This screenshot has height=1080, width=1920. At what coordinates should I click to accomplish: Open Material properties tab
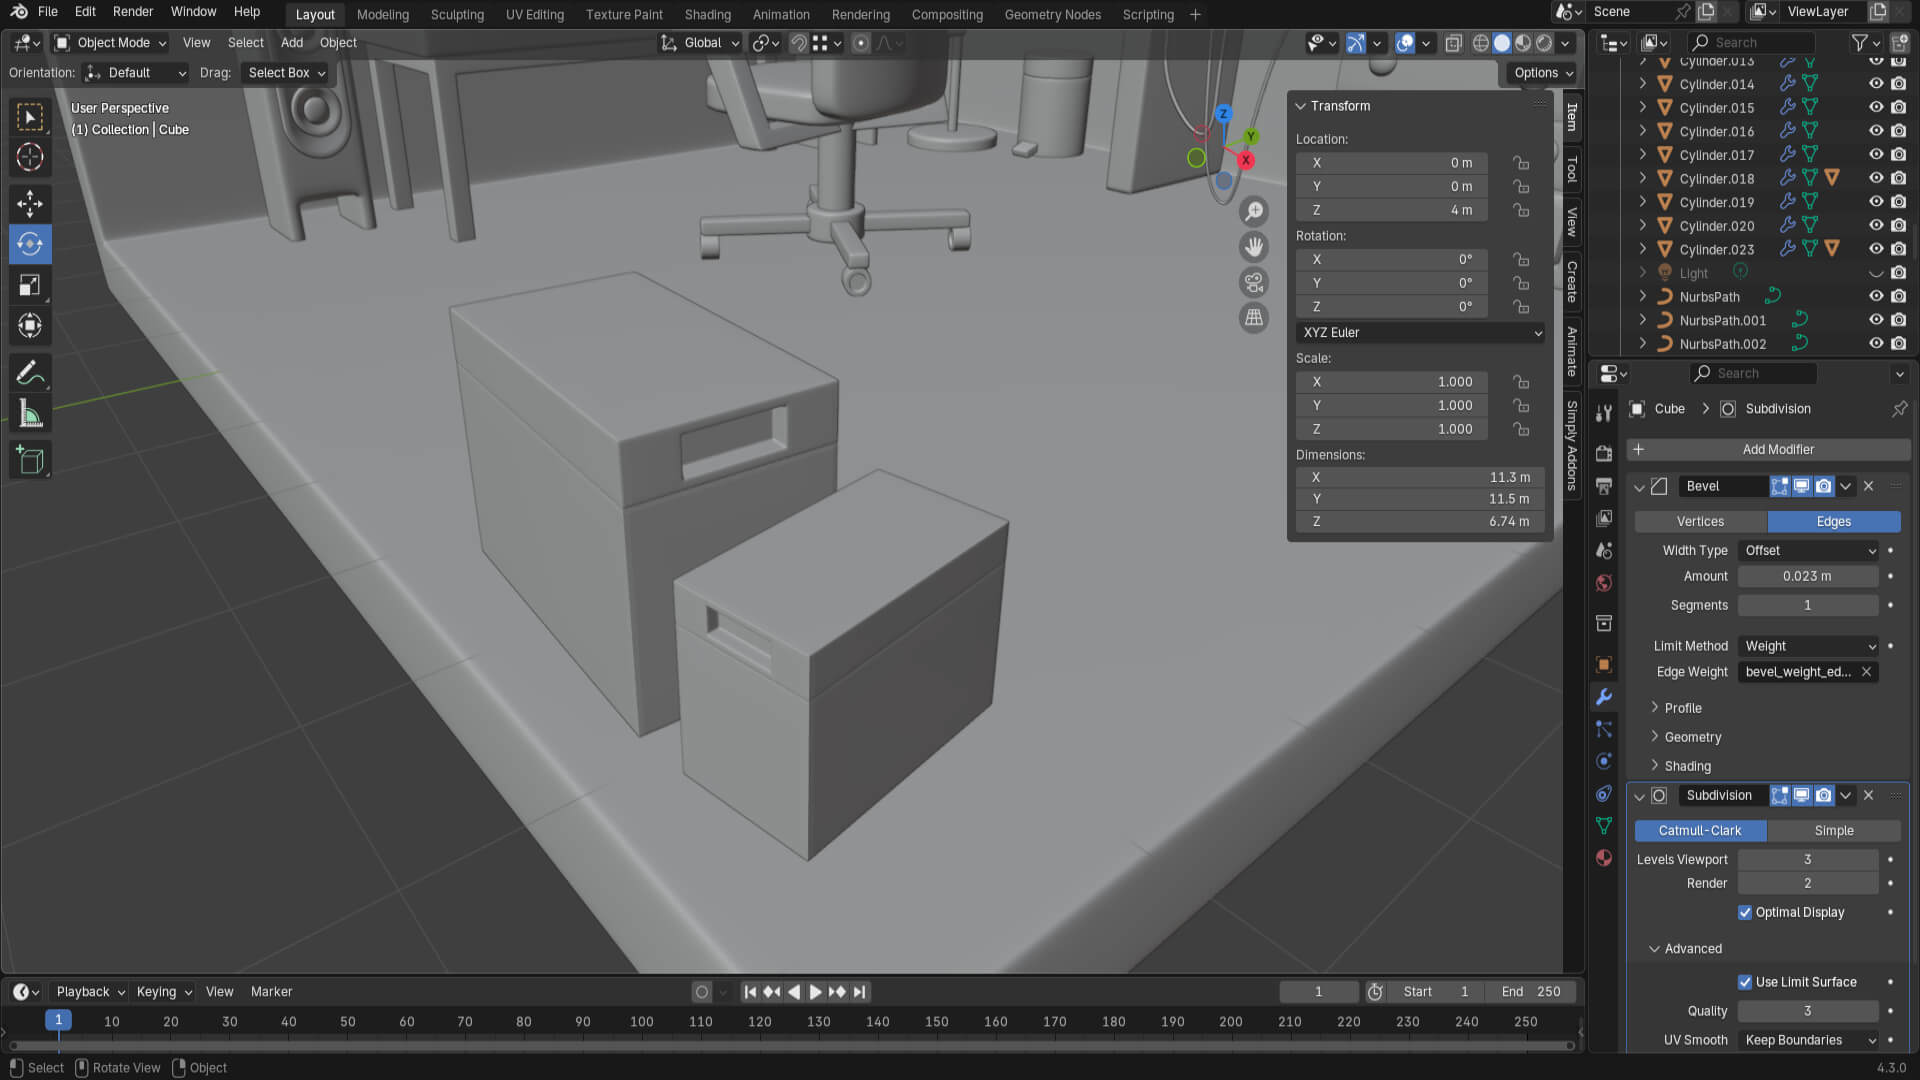[1604, 858]
